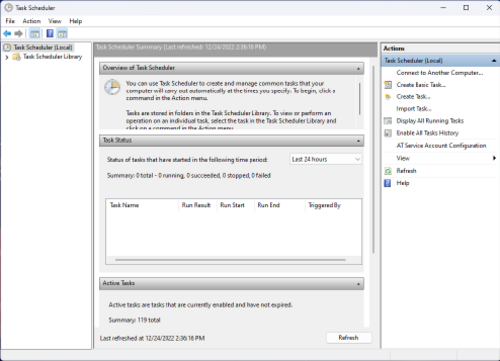This screenshot has height=361, width=500.
Task: Click the Create Basic Task icon
Action: pyautogui.click(x=388, y=85)
